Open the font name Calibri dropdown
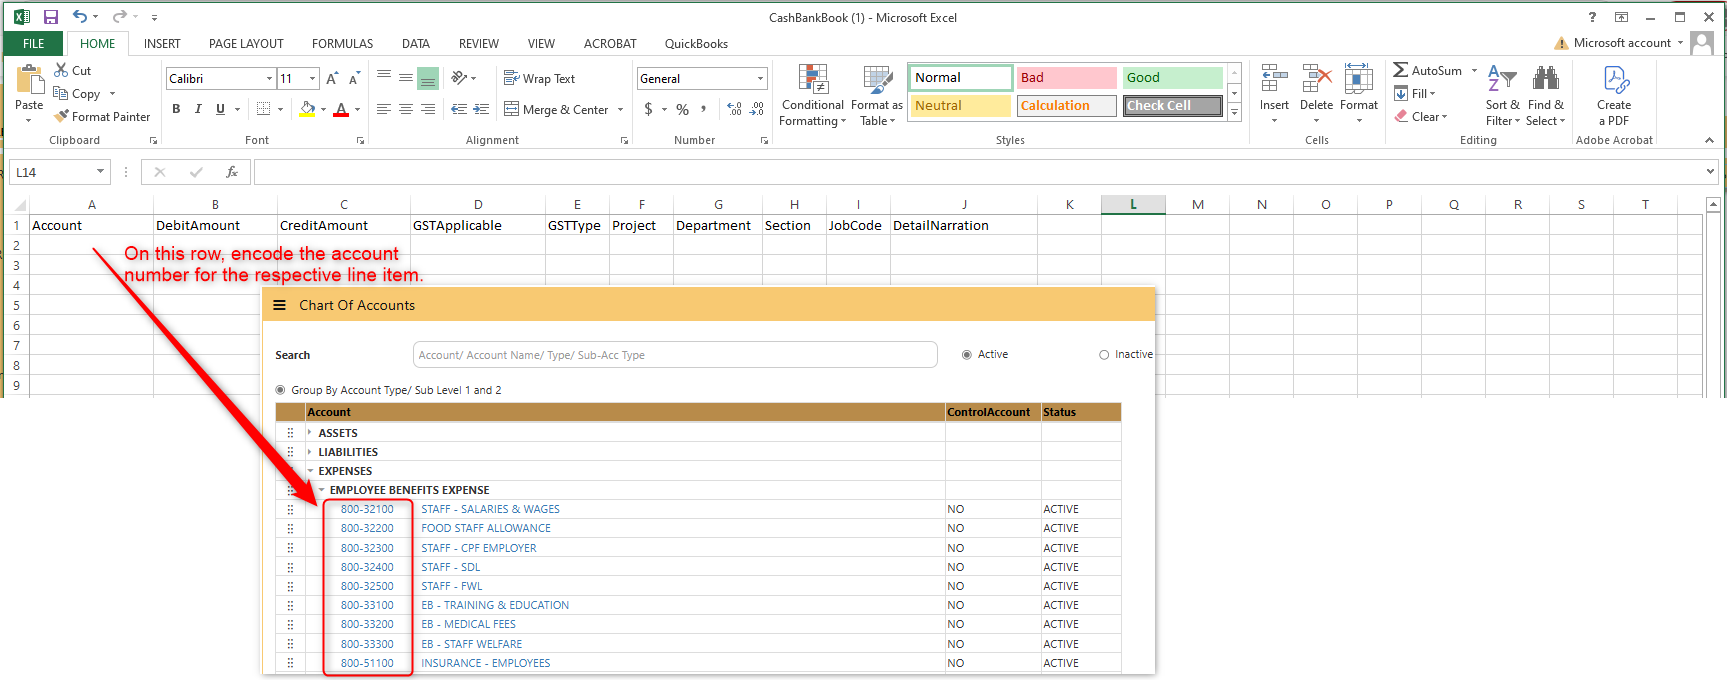 [x=269, y=78]
